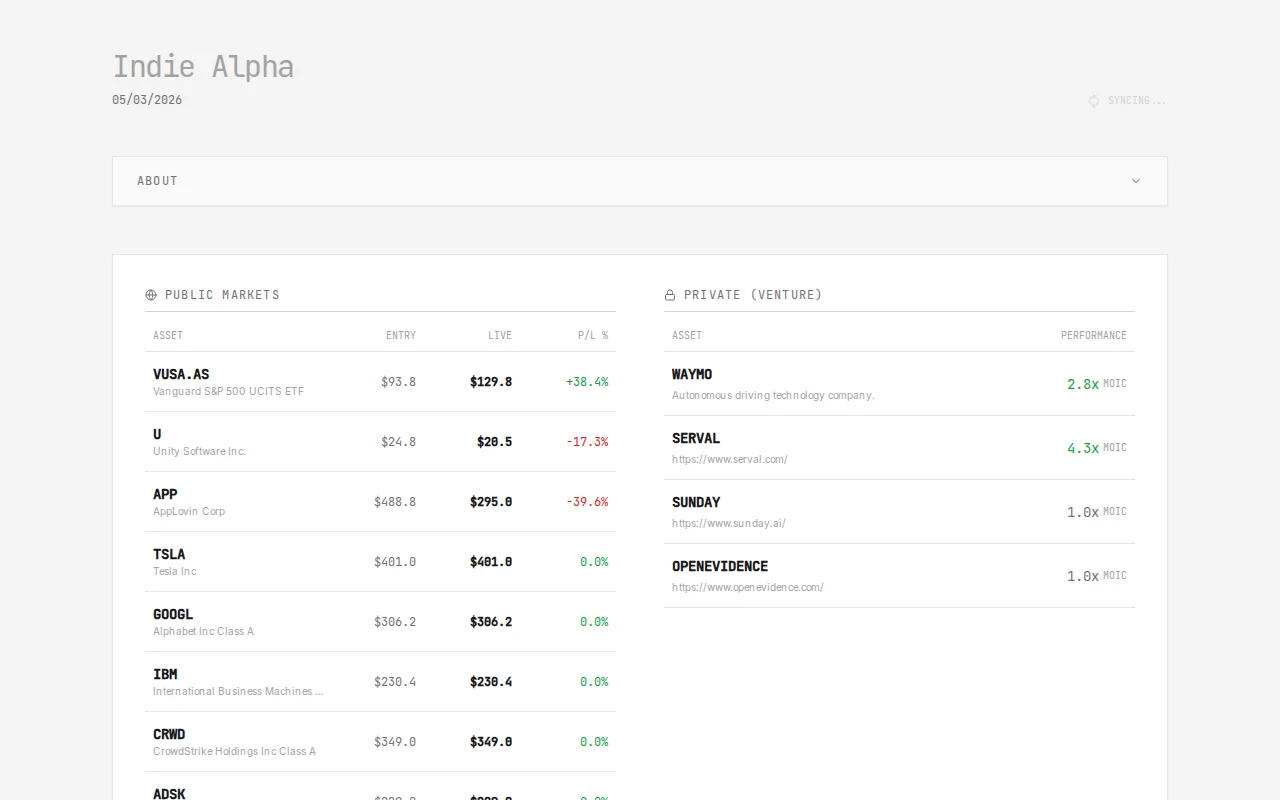Click the ASSET header in Public Markets
The width and height of the screenshot is (1280, 800).
pyautogui.click(x=168, y=335)
